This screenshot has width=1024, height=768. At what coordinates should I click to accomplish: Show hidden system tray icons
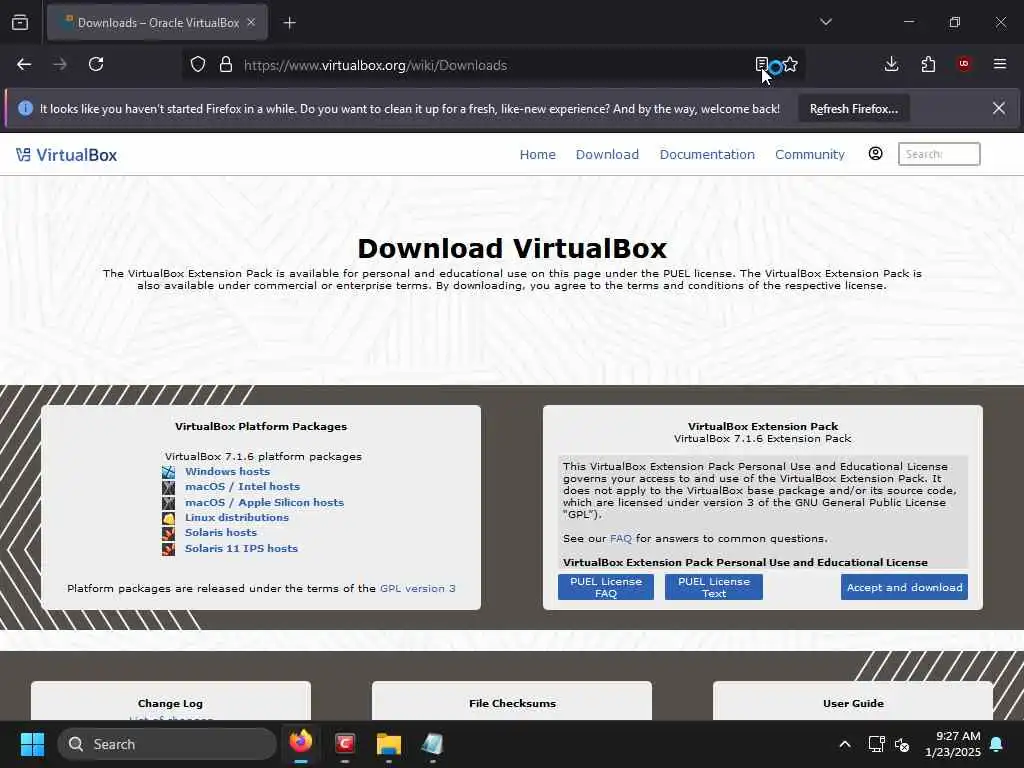(844, 744)
